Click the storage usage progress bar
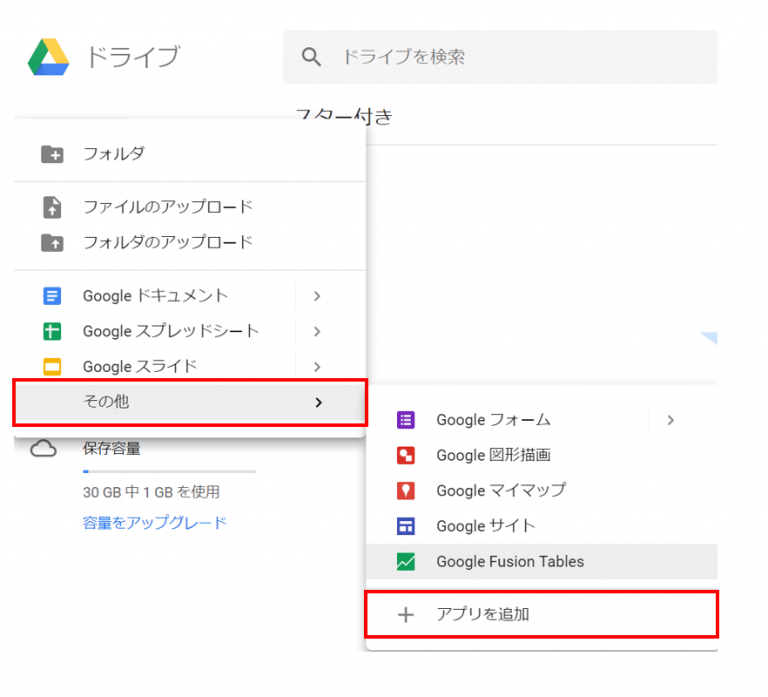This screenshot has width=768, height=697. 169,472
